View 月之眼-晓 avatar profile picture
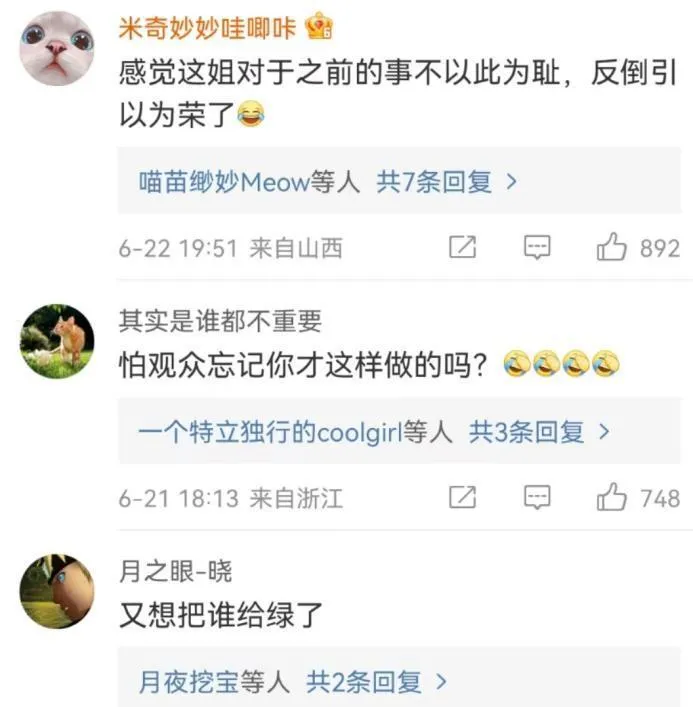This screenshot has height=707, width=693. click(x=57, y=591)
